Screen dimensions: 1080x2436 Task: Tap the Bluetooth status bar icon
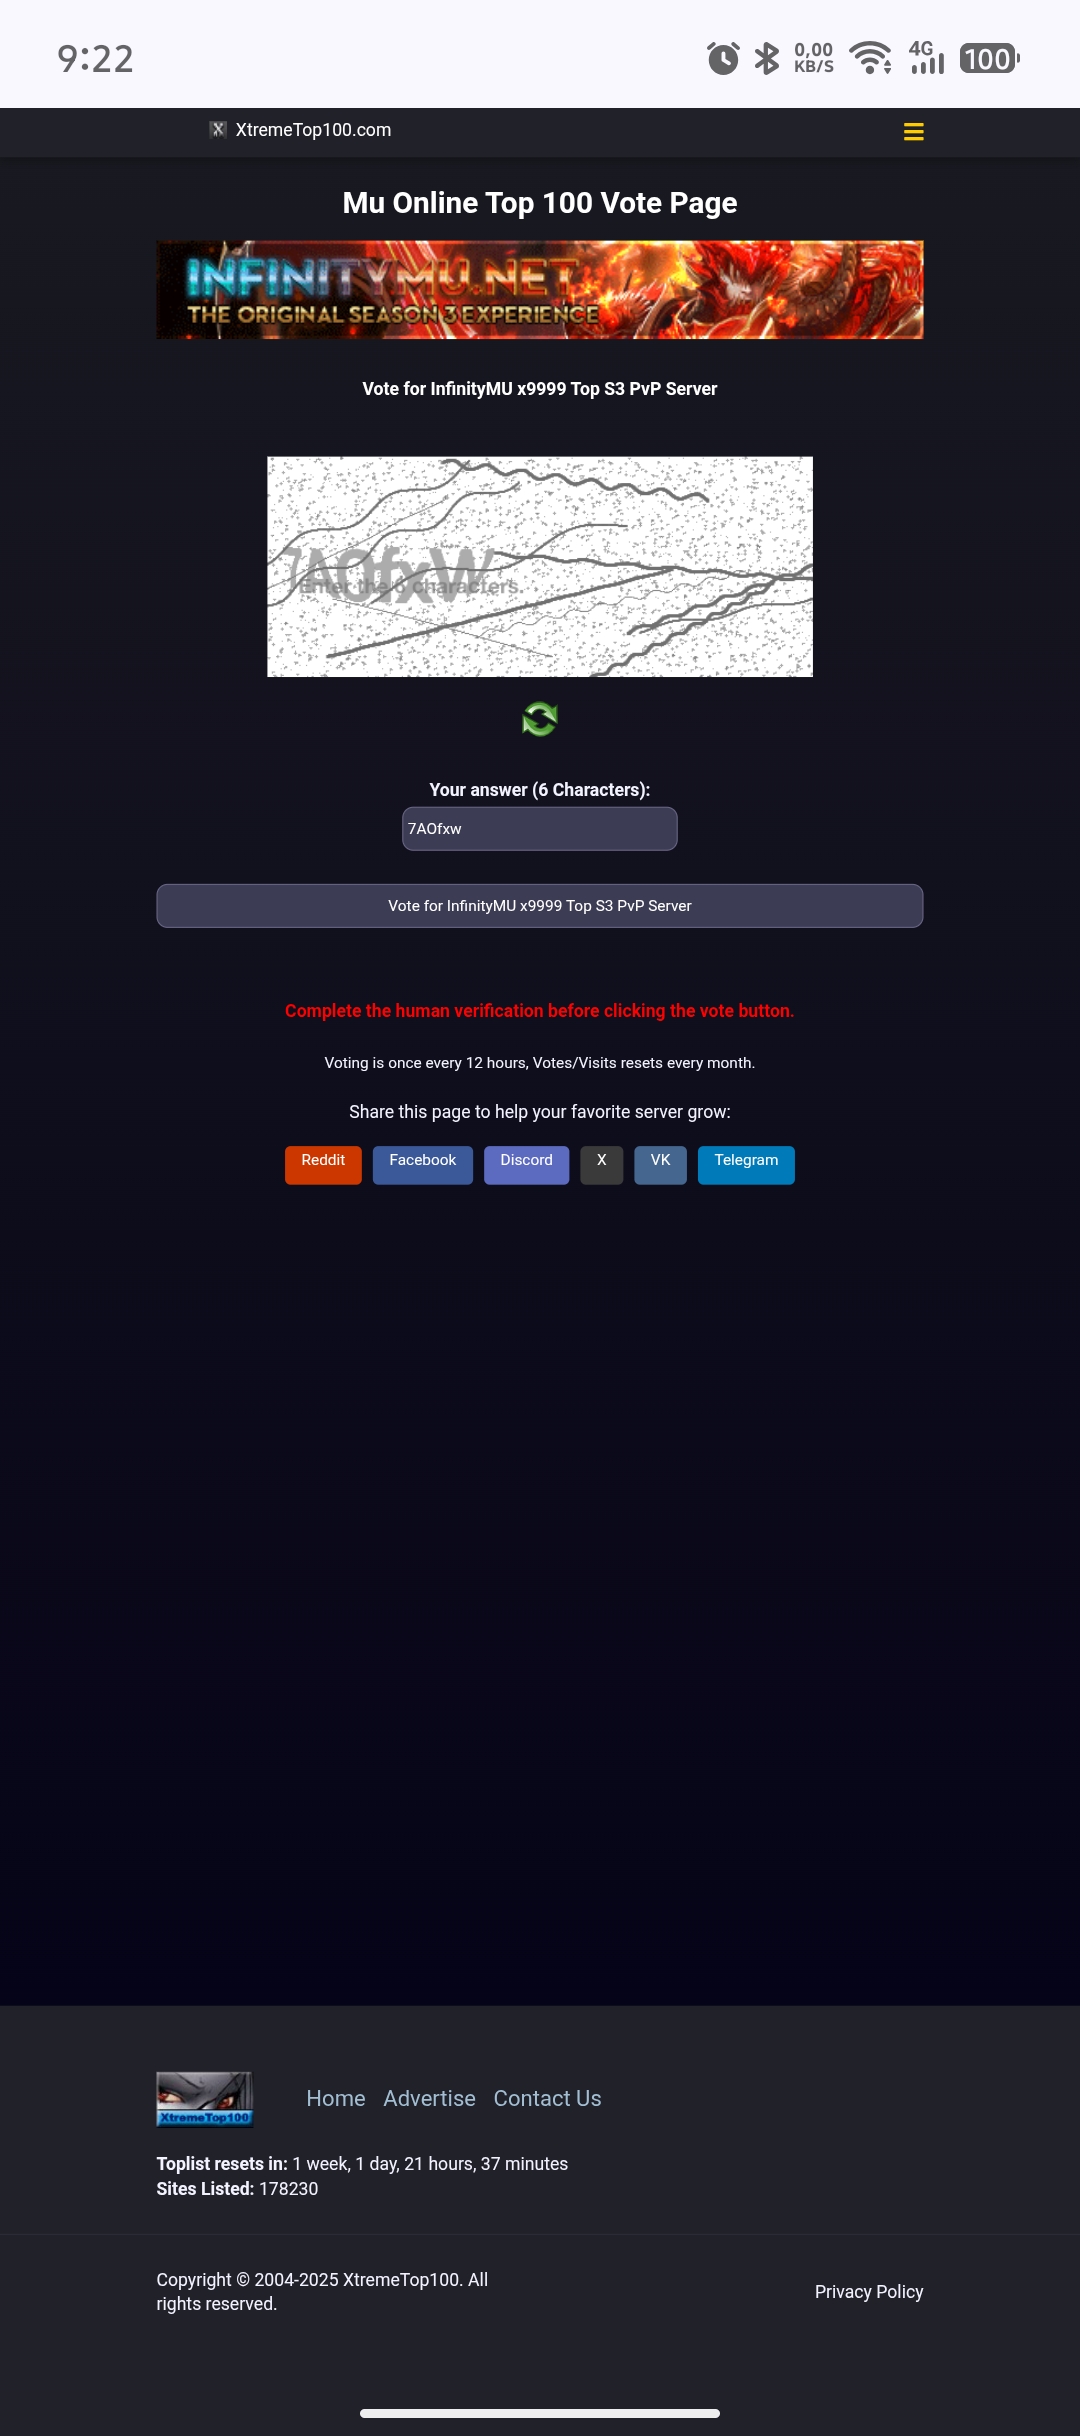(x=767, y=58)
